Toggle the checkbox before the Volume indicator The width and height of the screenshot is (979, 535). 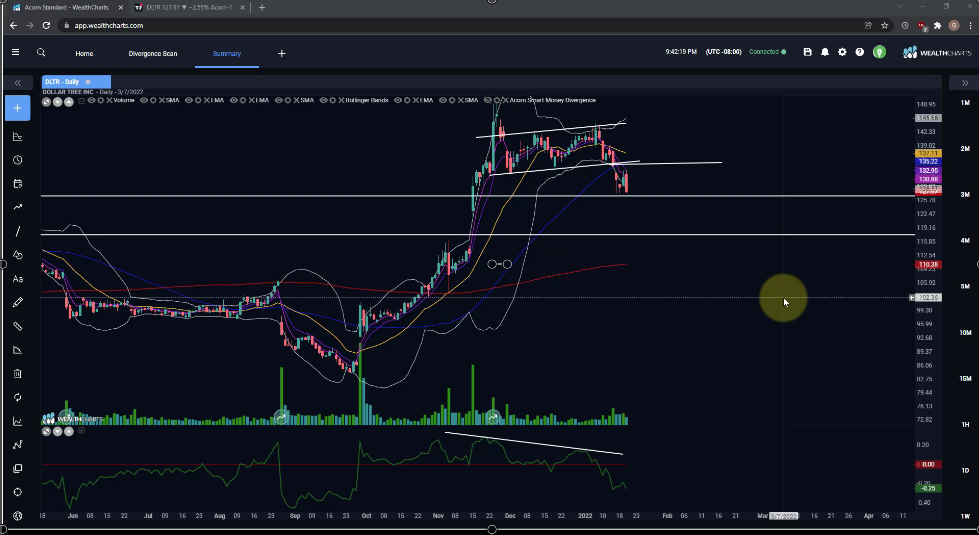tap(81, 101)
